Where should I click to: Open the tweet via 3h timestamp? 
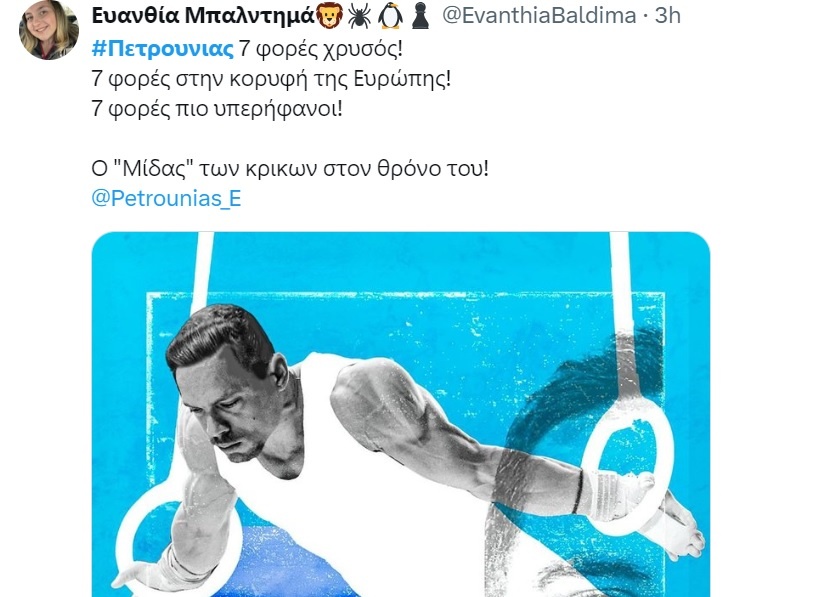click(x=668, y=16)
